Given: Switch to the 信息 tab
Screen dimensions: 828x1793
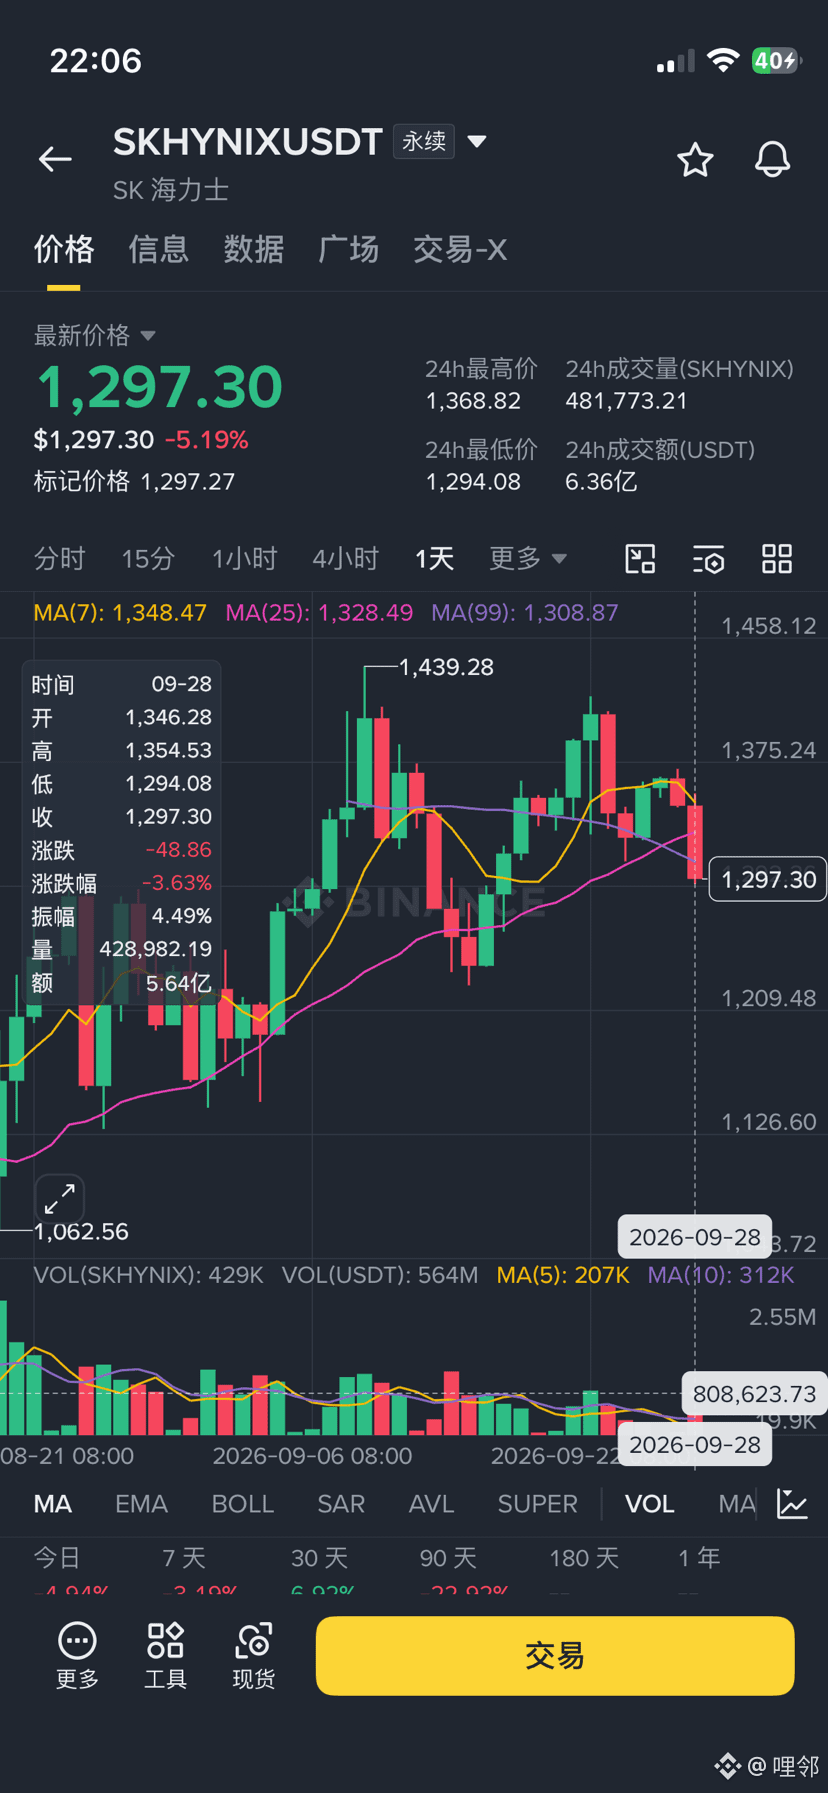Looking at the screenshot, I should pos(158,249).
